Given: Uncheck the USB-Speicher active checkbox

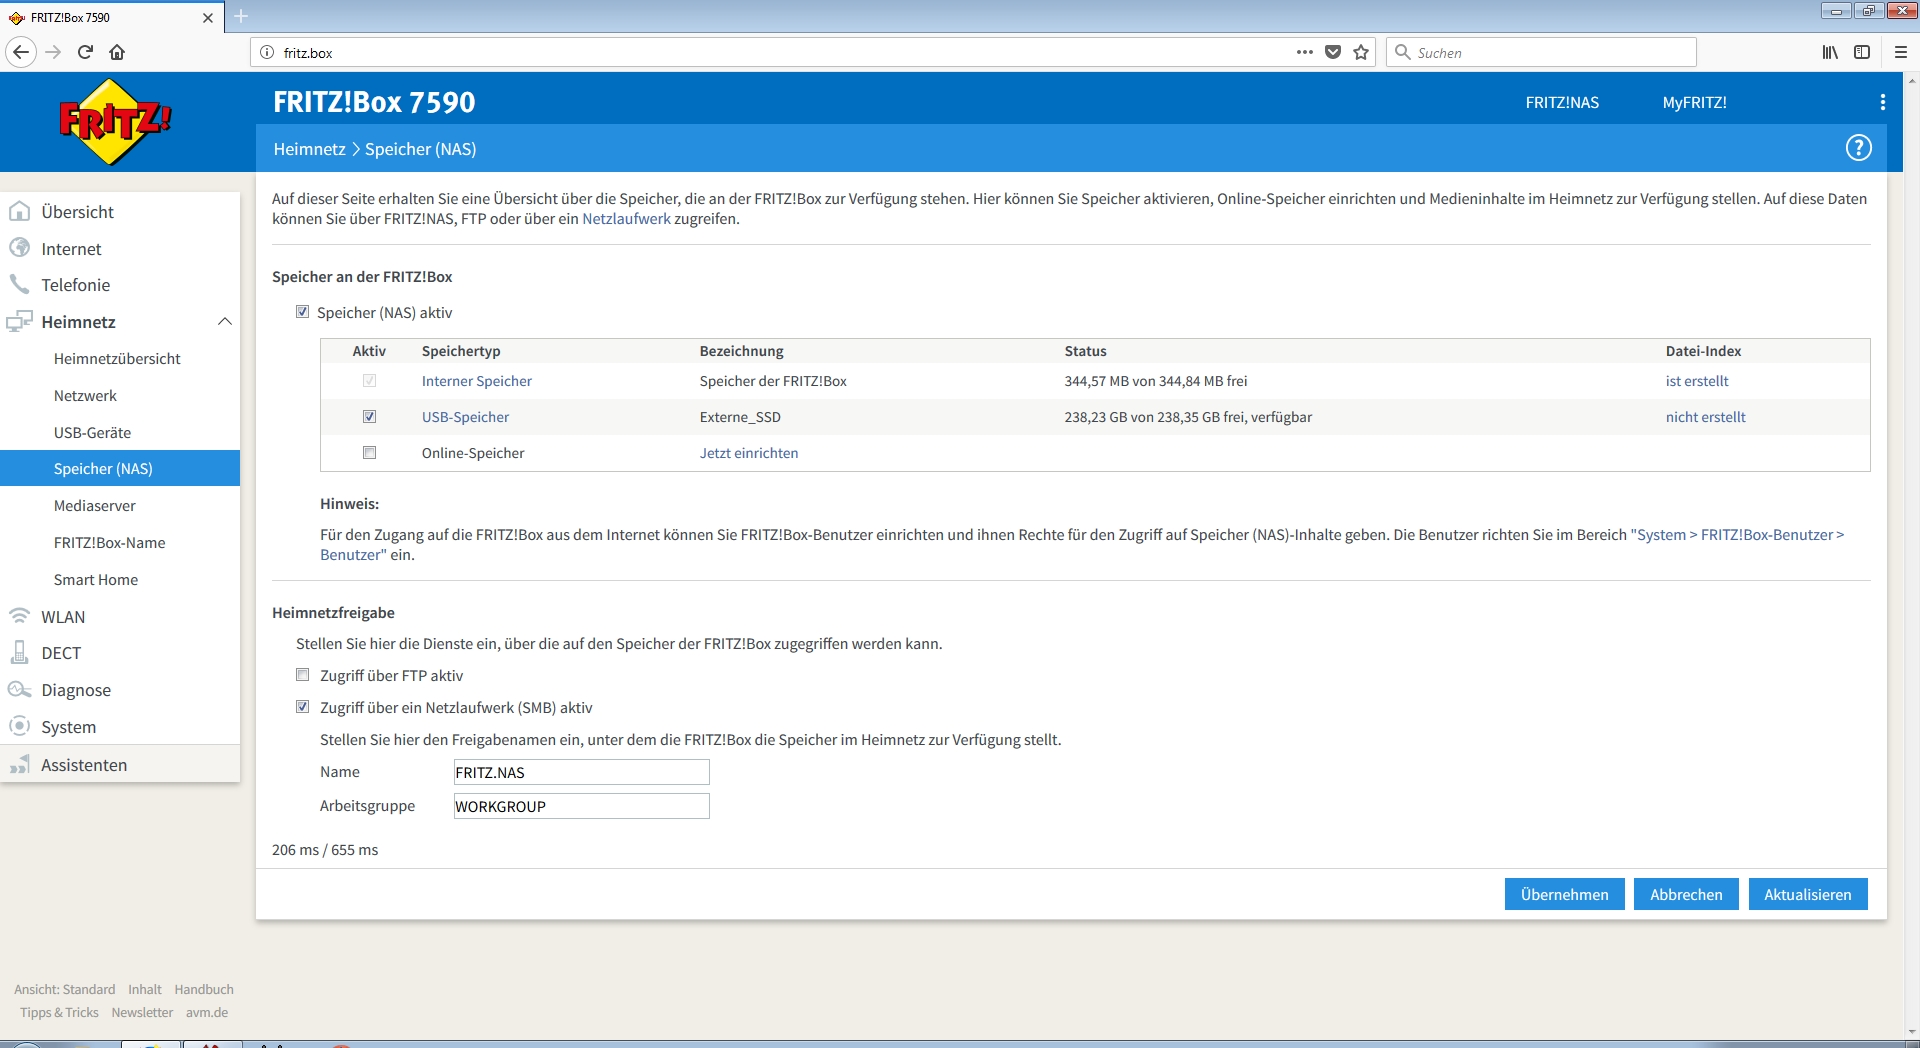Looking at the screenshot, I should (x=370, y=417).
